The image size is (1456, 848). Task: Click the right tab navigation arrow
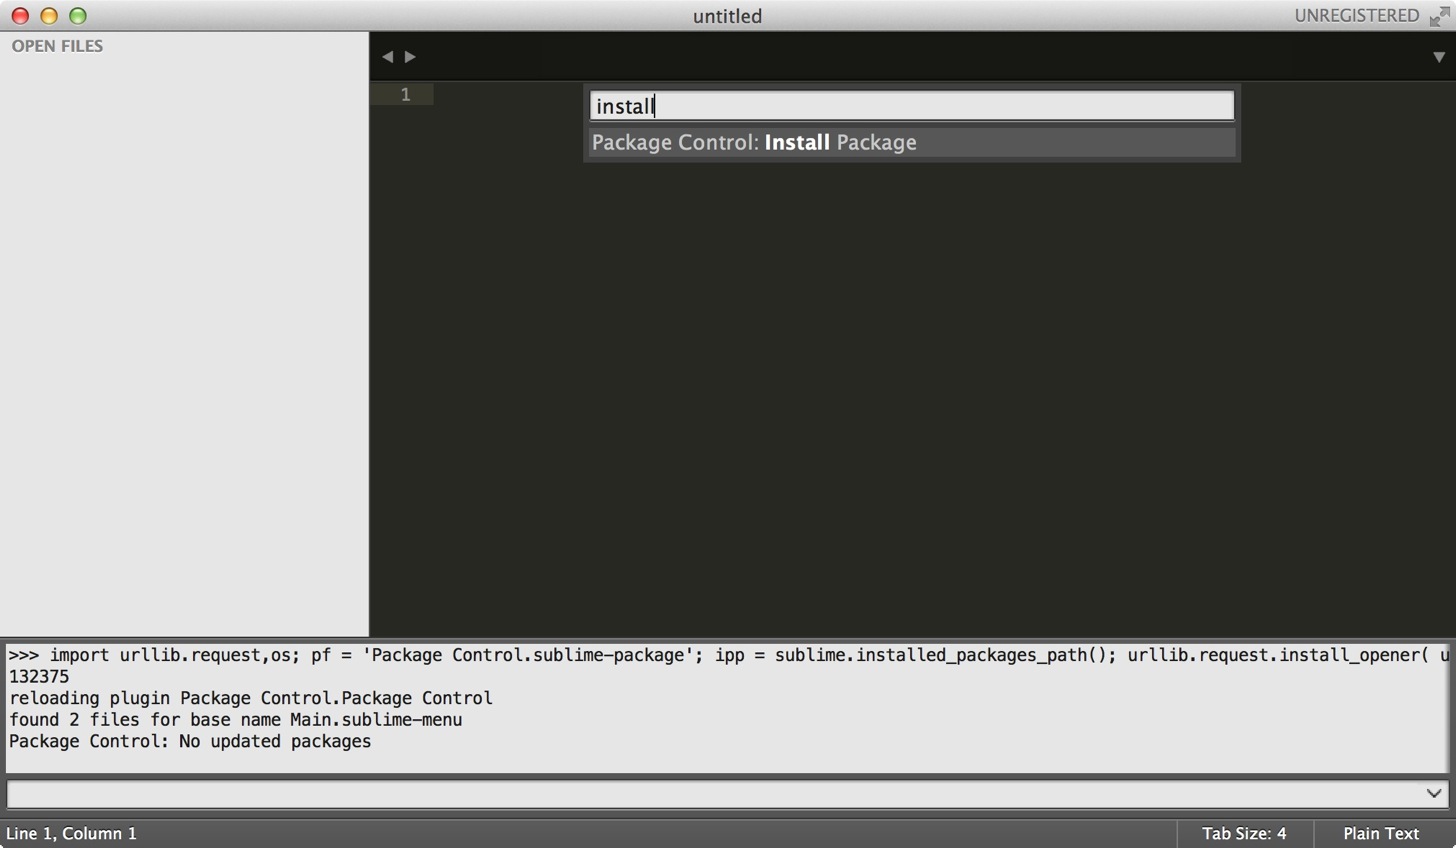[410, 57]
